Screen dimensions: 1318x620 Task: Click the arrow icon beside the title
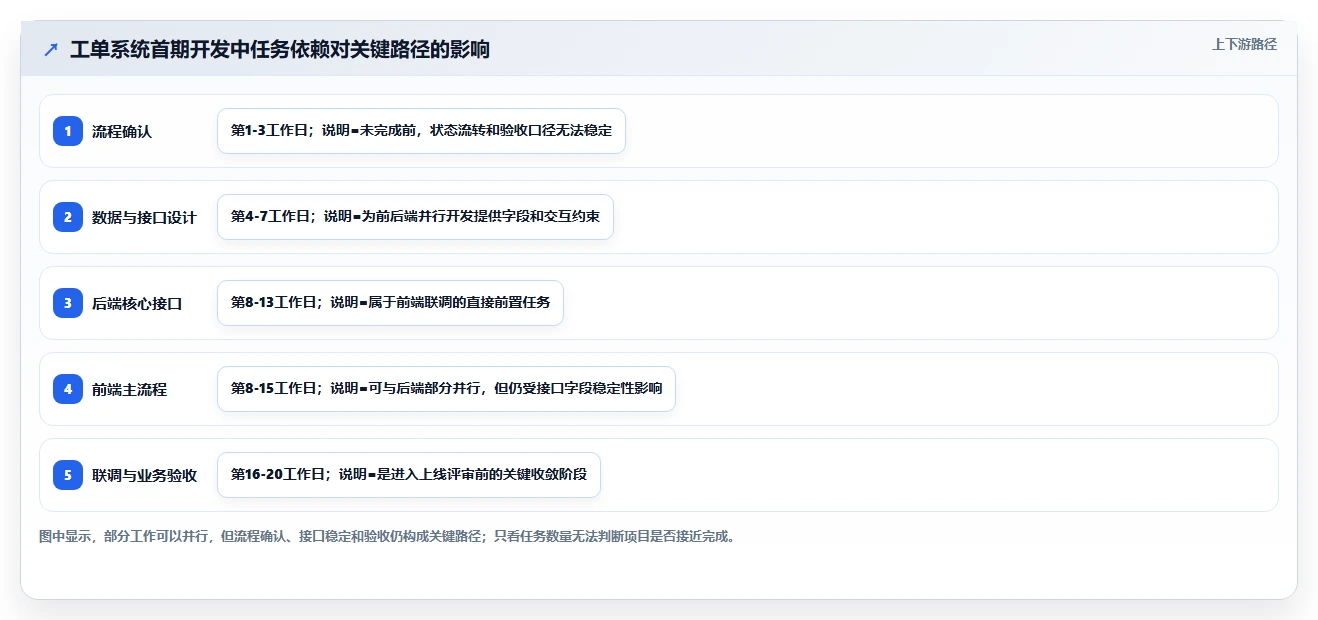51,49
